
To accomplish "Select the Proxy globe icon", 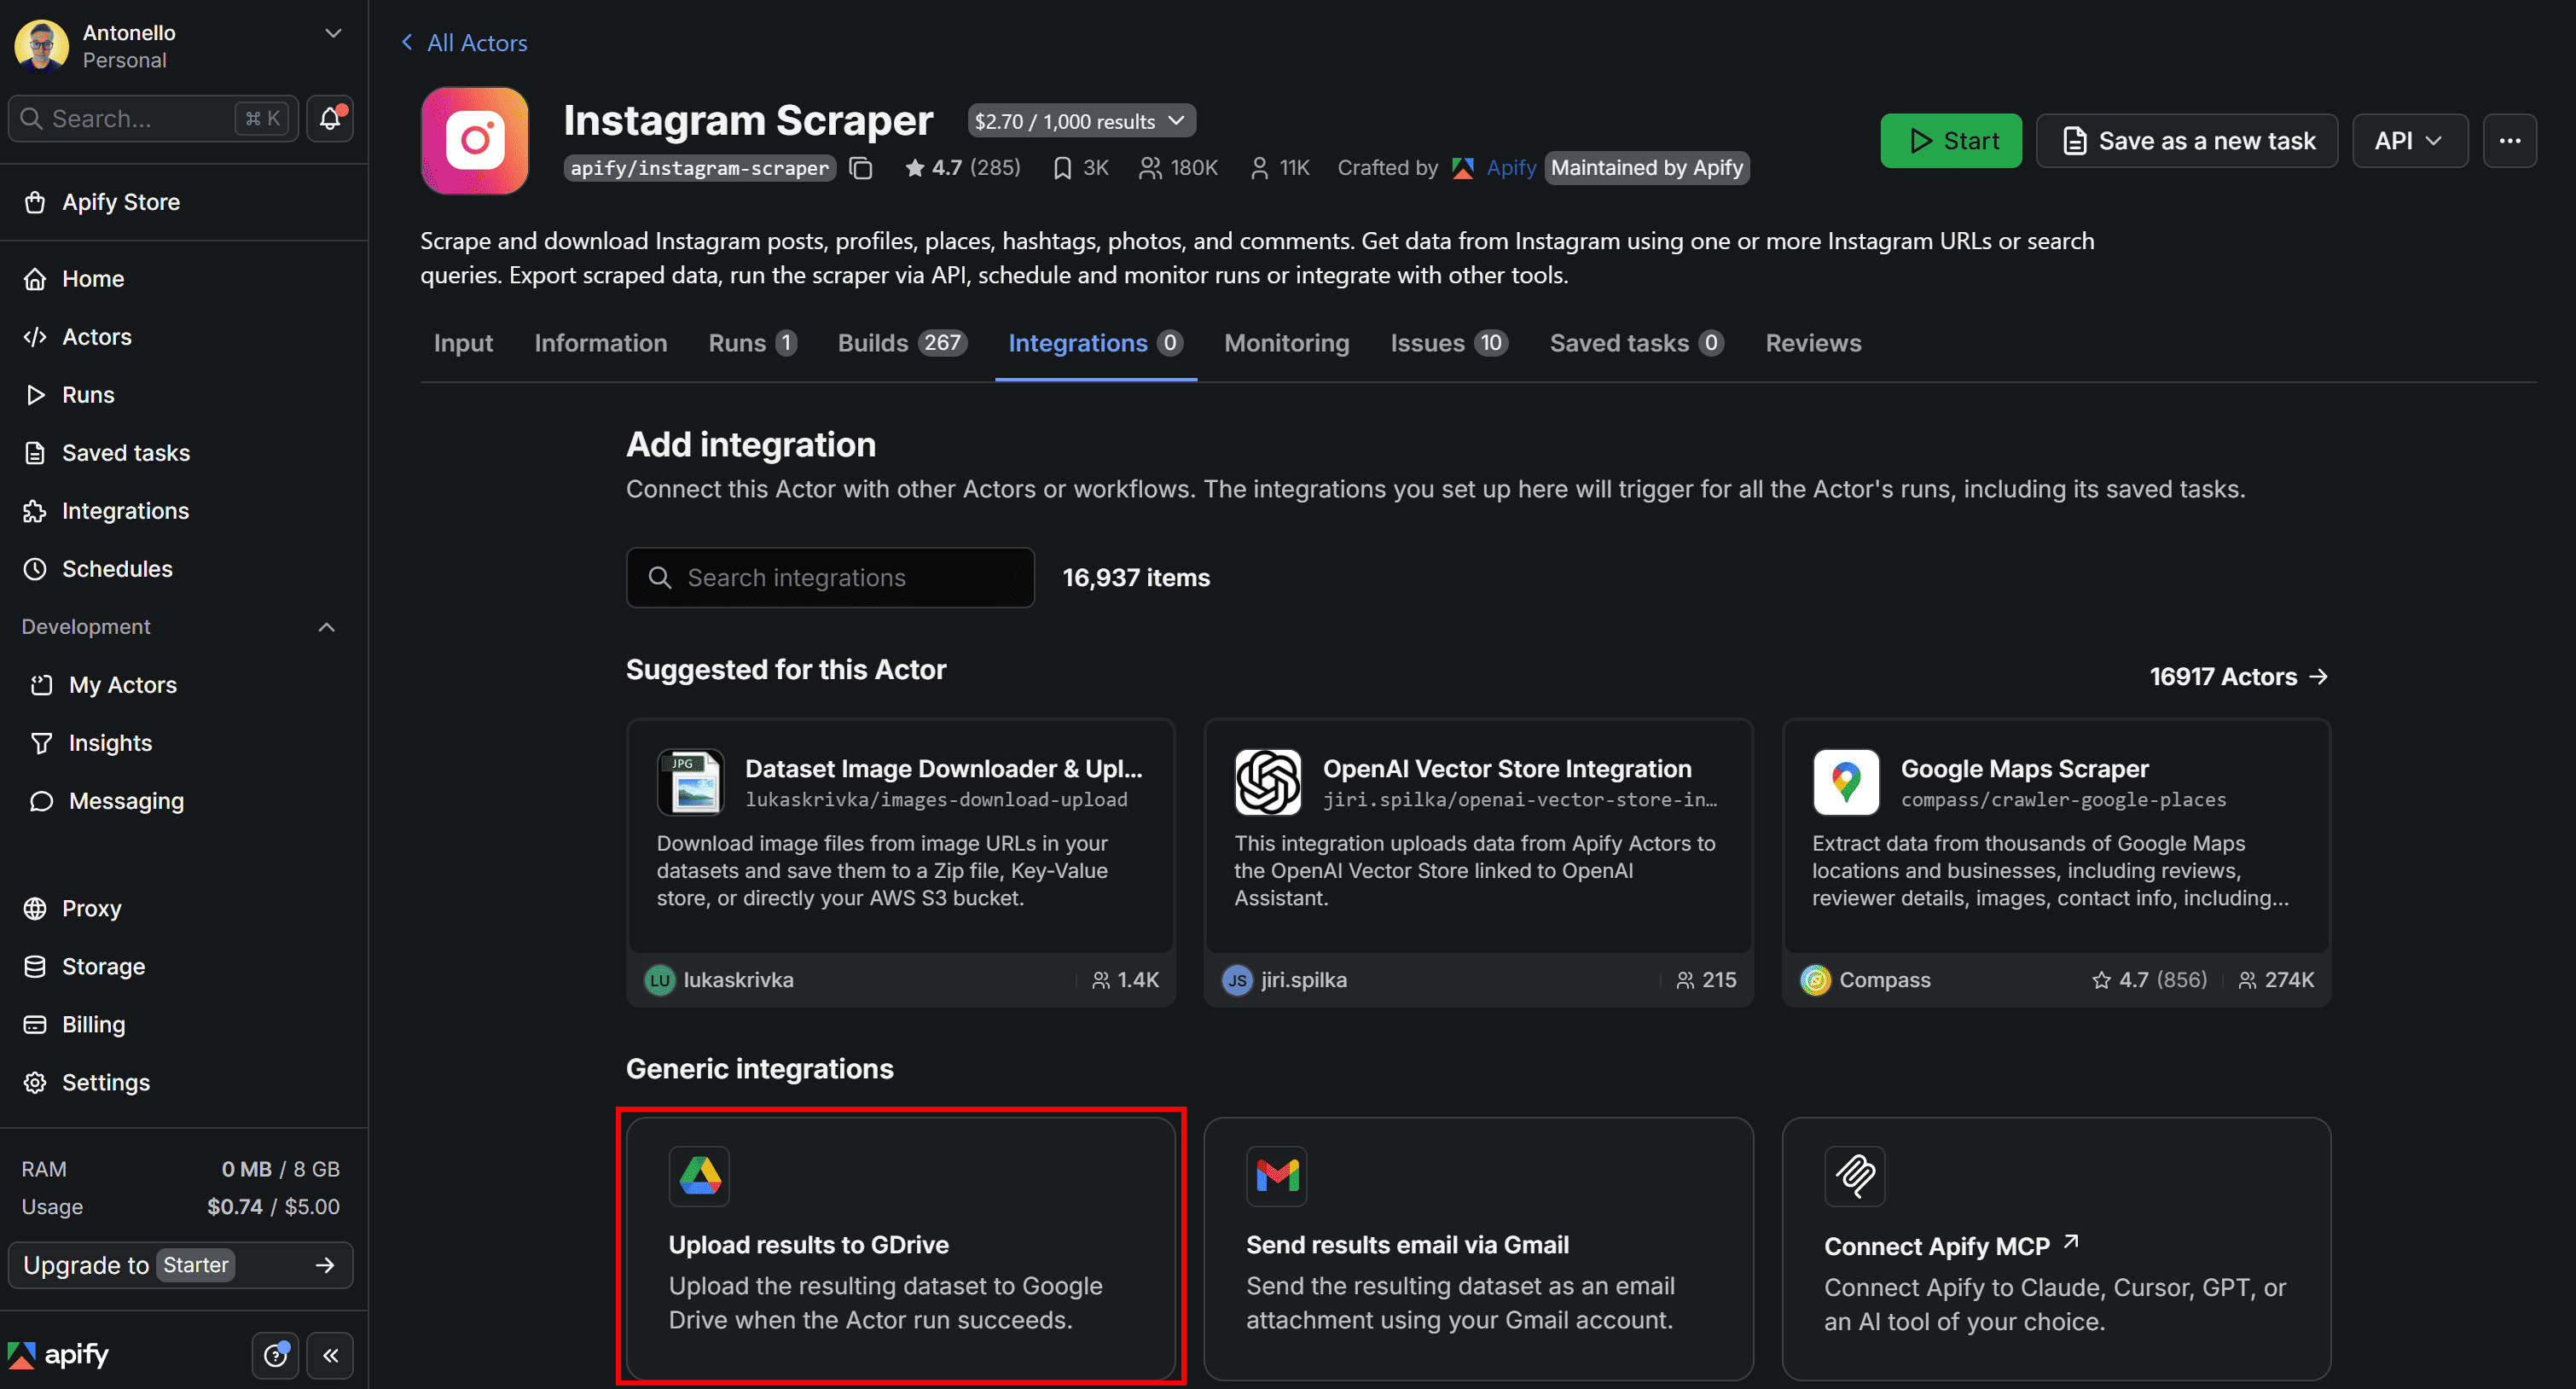I will 36,908.
